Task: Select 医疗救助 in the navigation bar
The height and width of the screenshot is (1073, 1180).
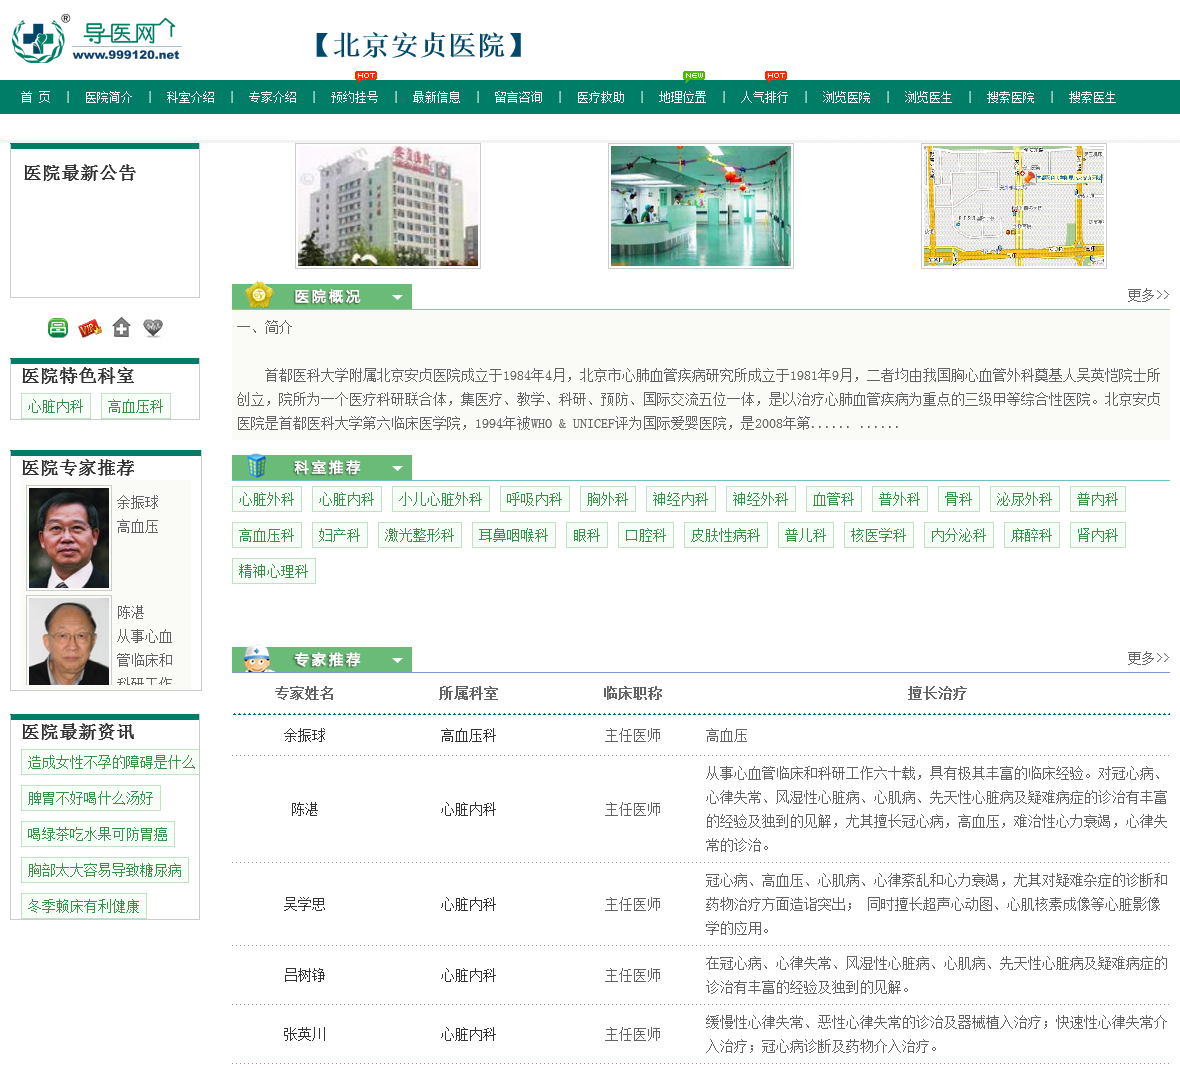Action: click(x=601, y=97)
